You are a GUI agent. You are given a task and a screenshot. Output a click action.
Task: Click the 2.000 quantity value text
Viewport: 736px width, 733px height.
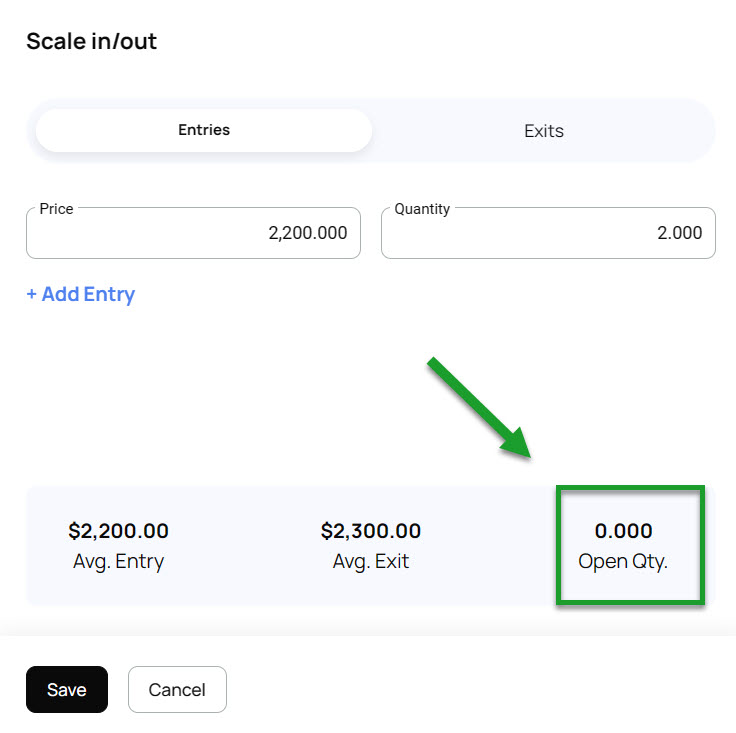[679, 233]
